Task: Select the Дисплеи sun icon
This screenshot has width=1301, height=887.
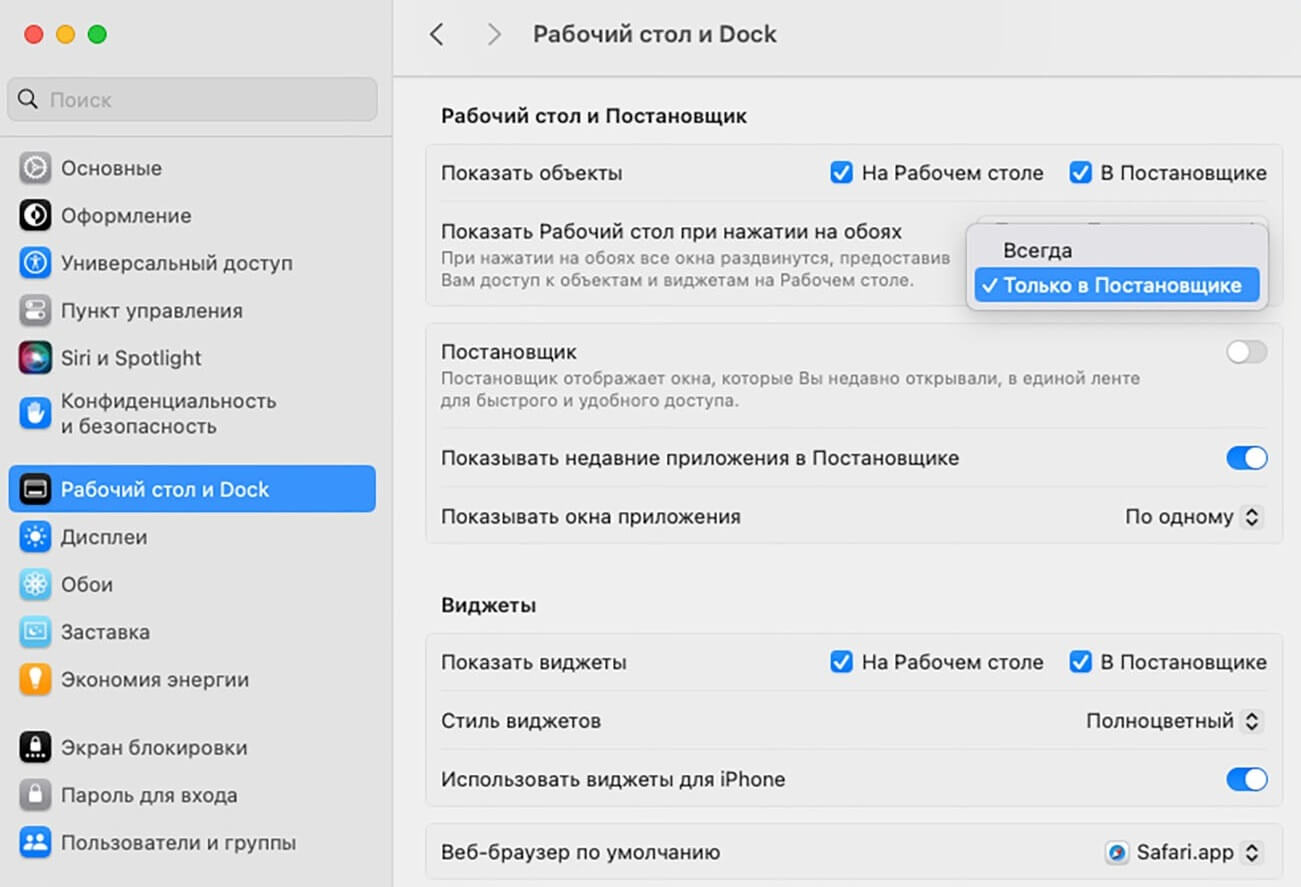Action: [35, 537]
